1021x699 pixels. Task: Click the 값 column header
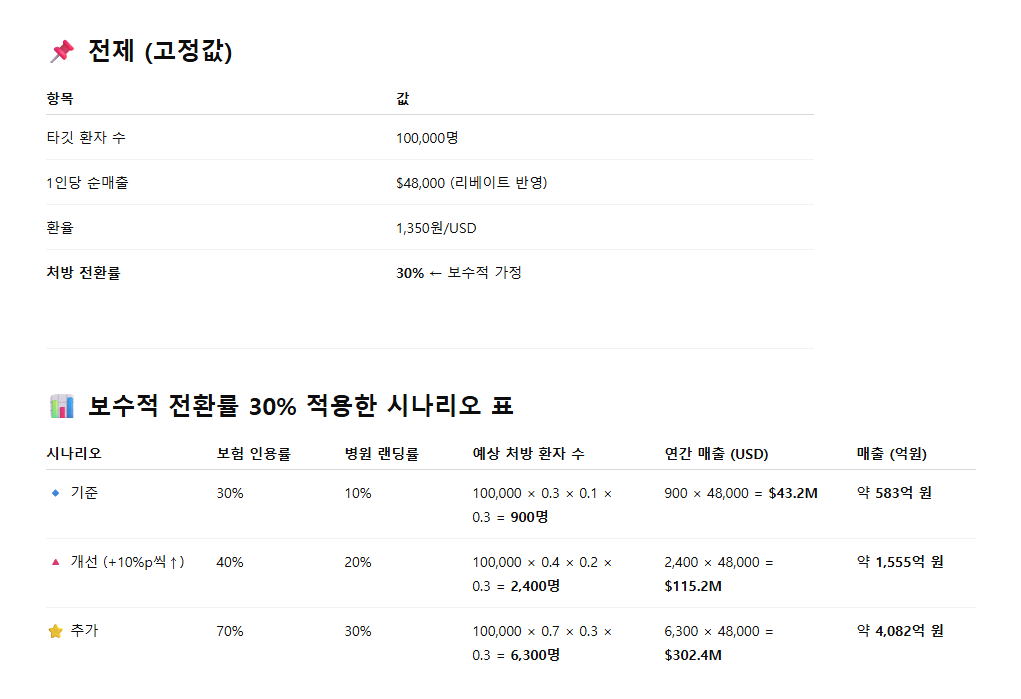pyautogui.click(x=403, y=98)
